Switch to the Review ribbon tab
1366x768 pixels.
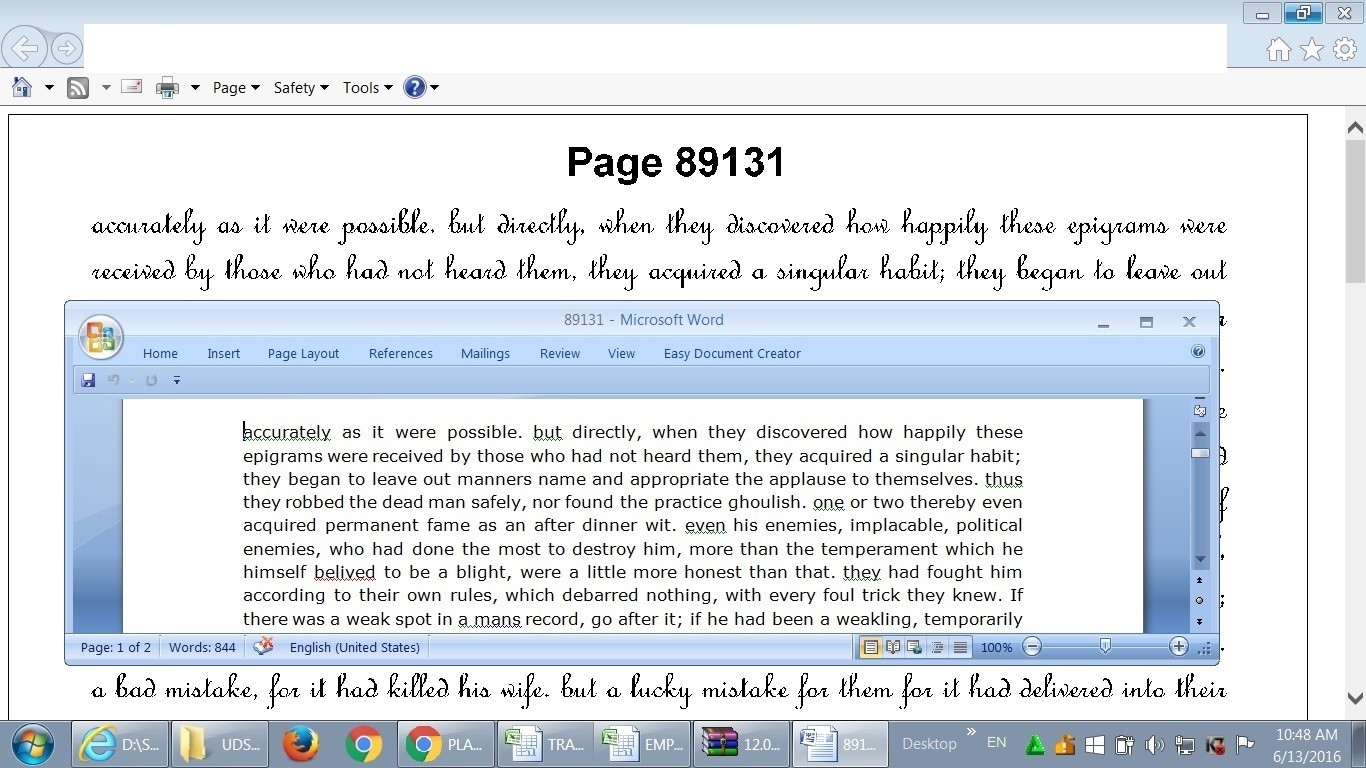click(559, 353)
